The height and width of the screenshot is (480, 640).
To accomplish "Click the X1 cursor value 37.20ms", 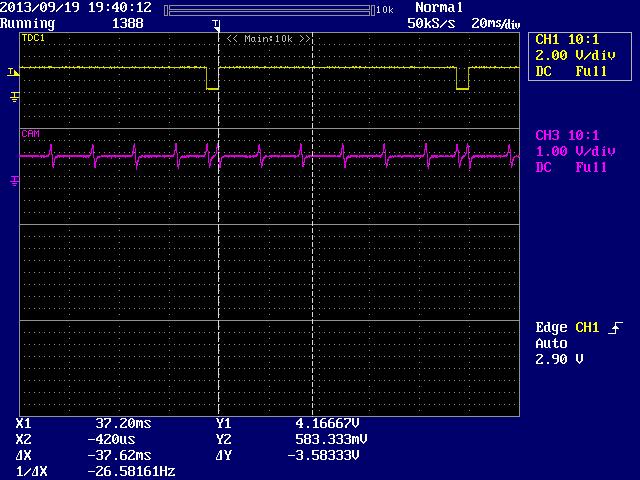I will 123,424.
